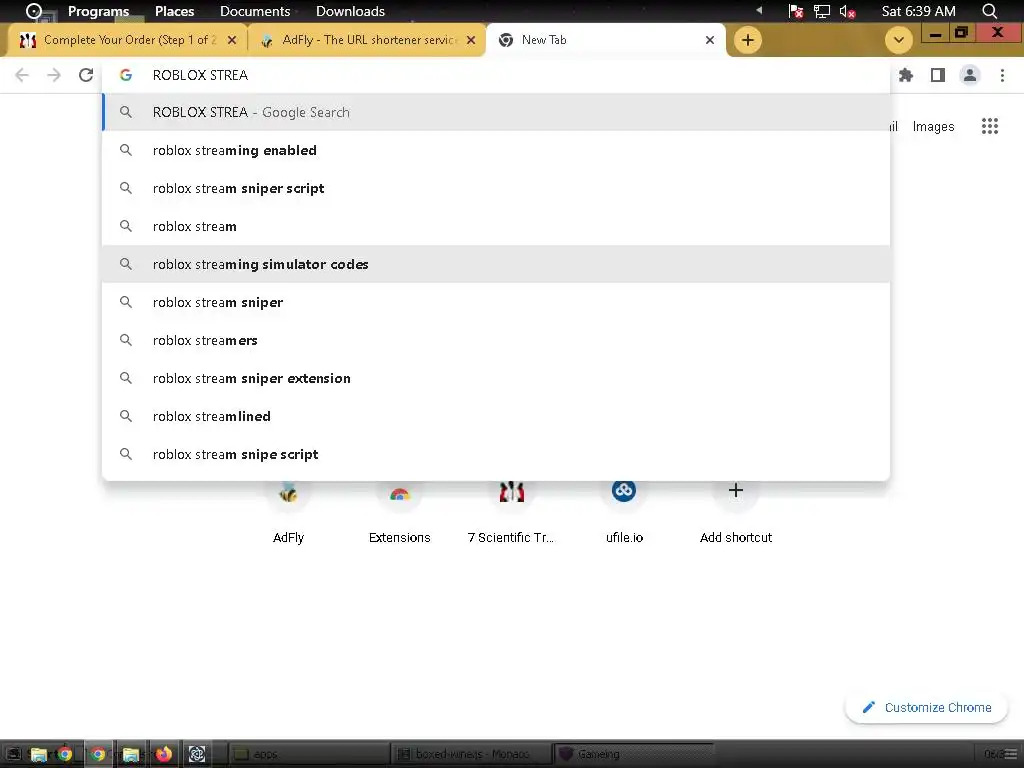Click the muted volume tray icon
The height and width of the screenshot is (768, 1024).
pyautogui.click(x=847, y=11)
